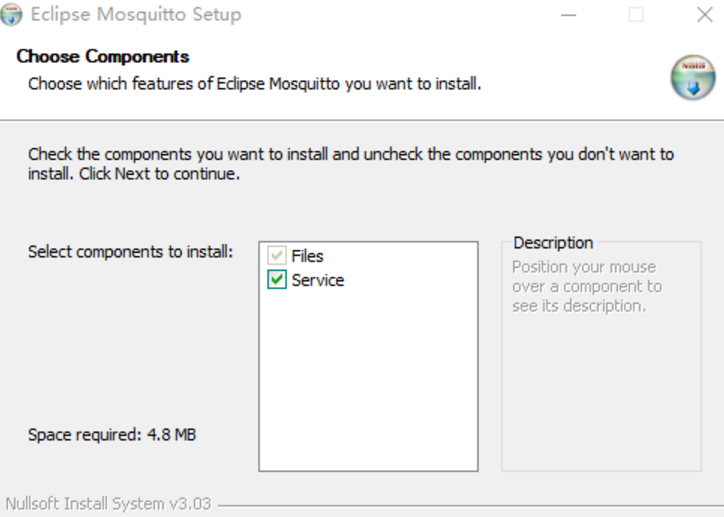Click the 'Eclipse Mosquitto Setup' window title
Viewport: 724px width, 517px height.
(135, 15)
